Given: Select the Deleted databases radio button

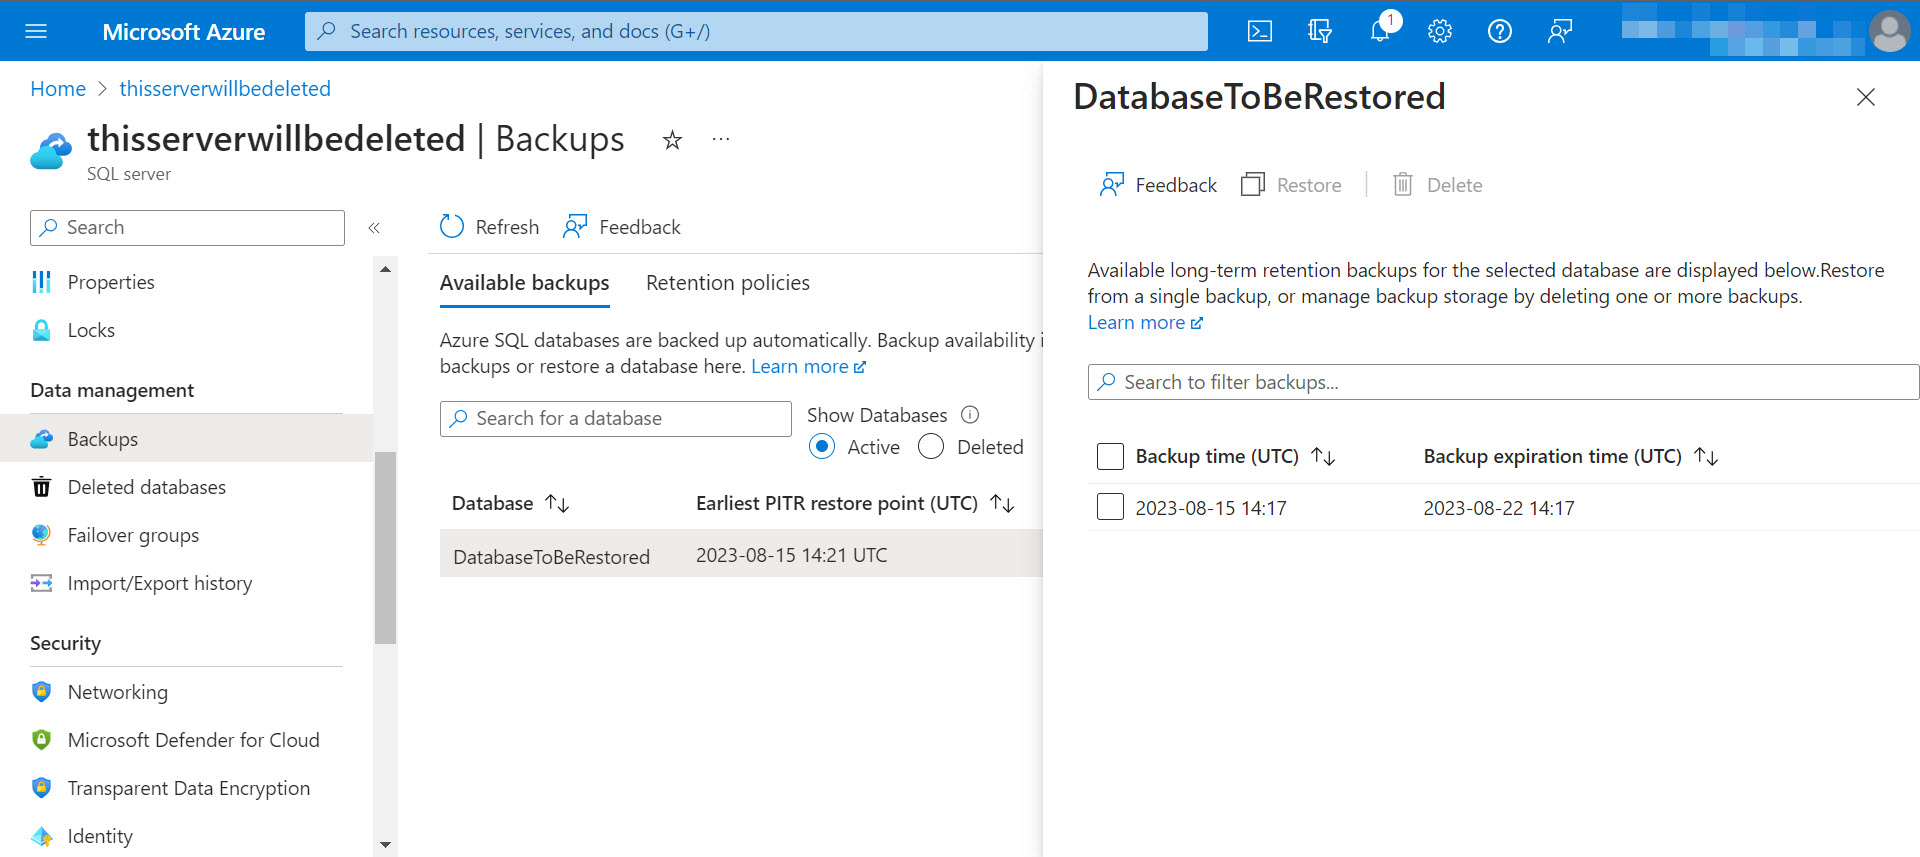Looking at the screenshot, I should (x=931, y=447).
